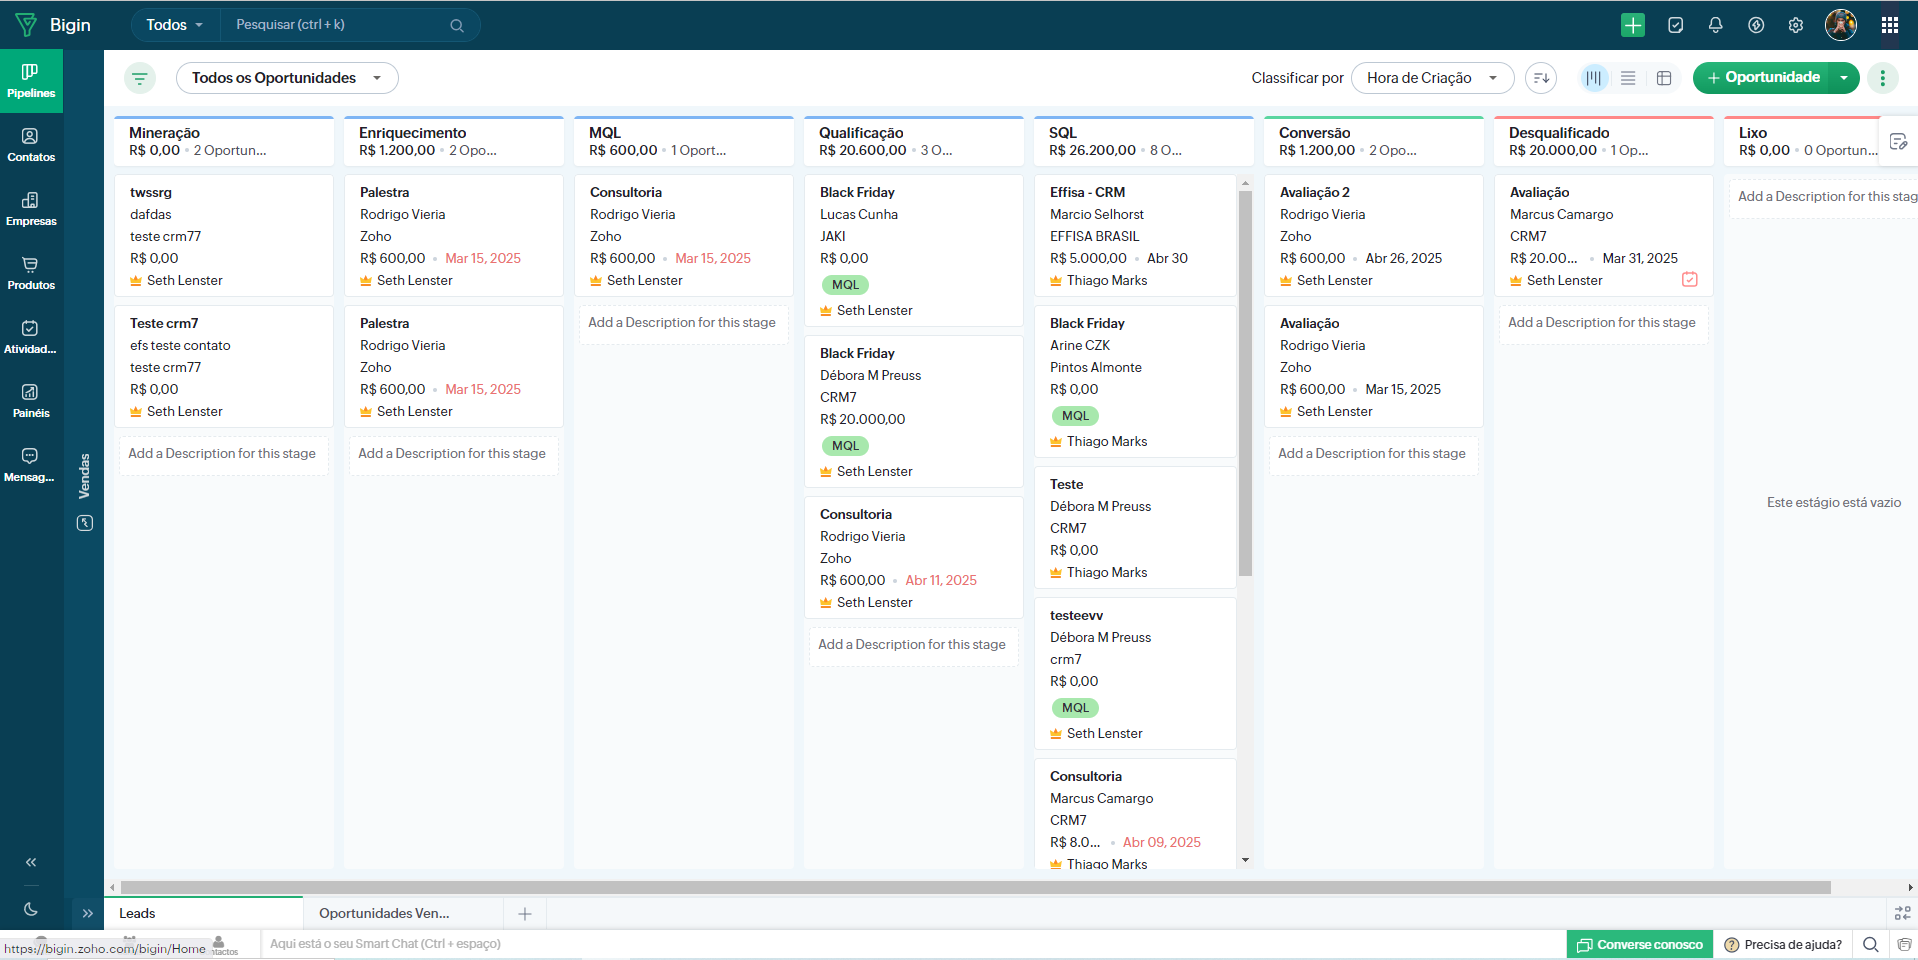Go to Produtos in the sidebar
The image size is (1918, 960).
click(x=31, y=272)
